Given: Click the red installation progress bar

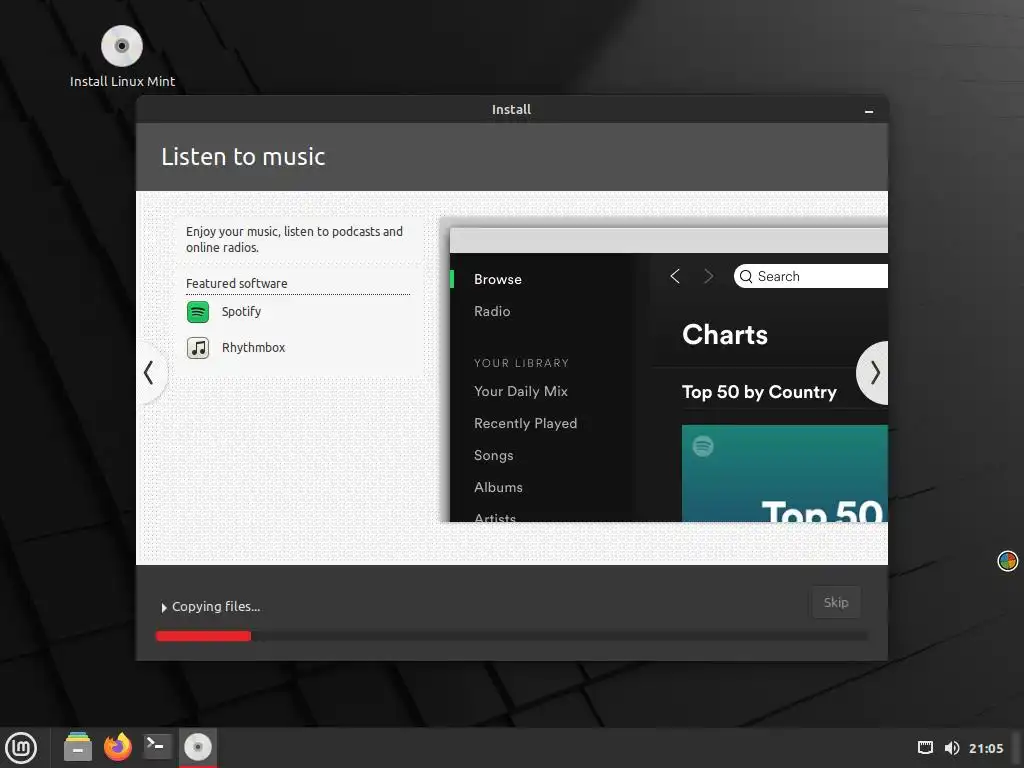Looking at the screenshot, I should [203, 636].
